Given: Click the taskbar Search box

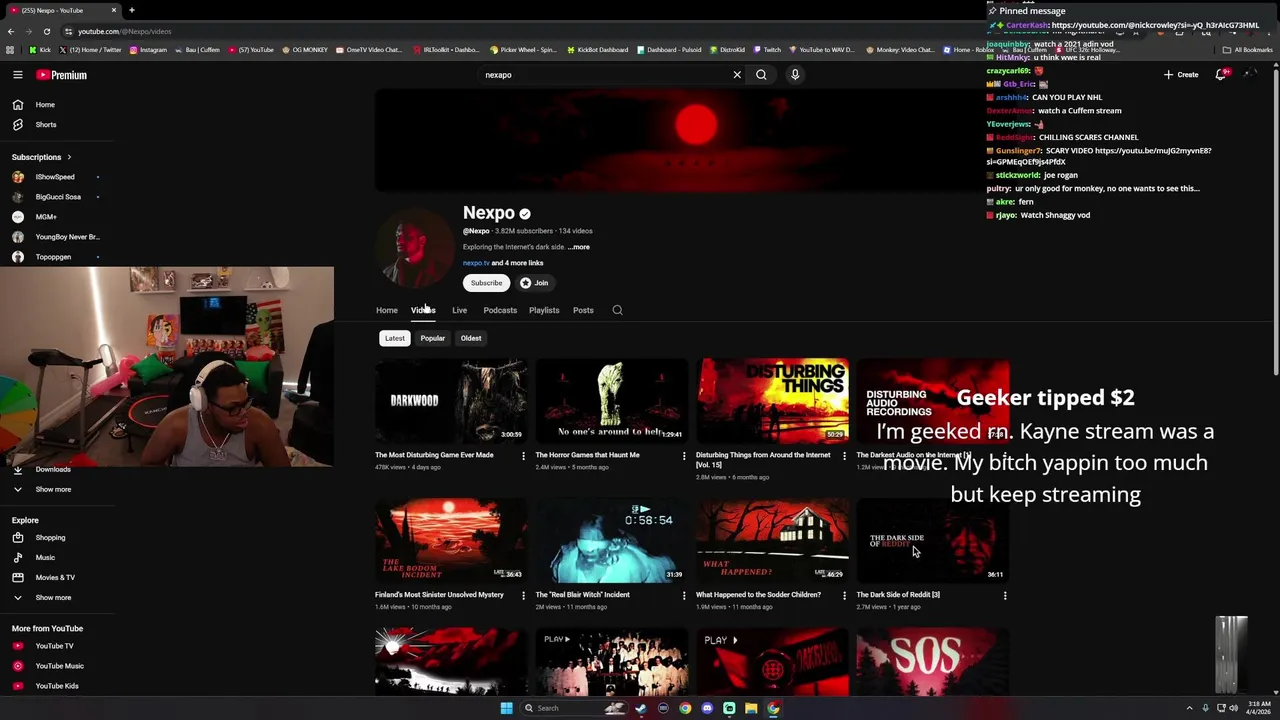Looking at the screenshot, I should (x=575, y=708).
